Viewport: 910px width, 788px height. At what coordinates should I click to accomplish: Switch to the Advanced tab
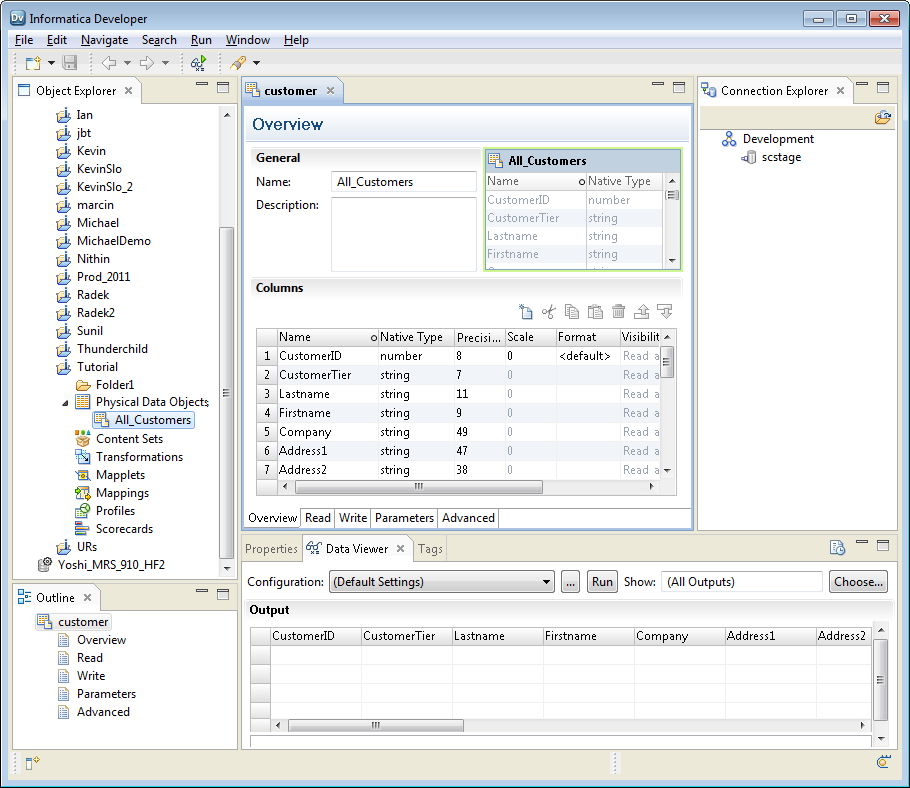tap(468, 518)
